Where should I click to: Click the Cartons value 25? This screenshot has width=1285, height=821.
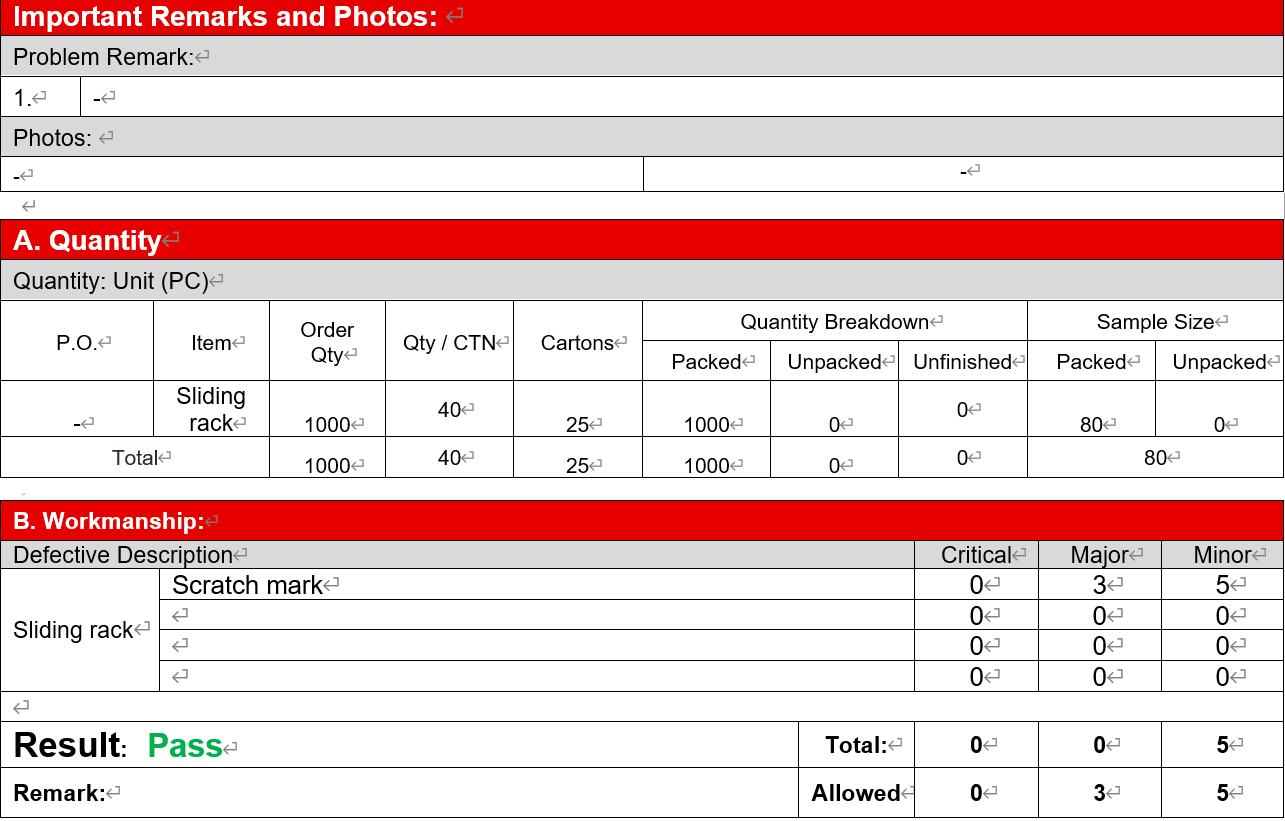click(x=577, y=424)
